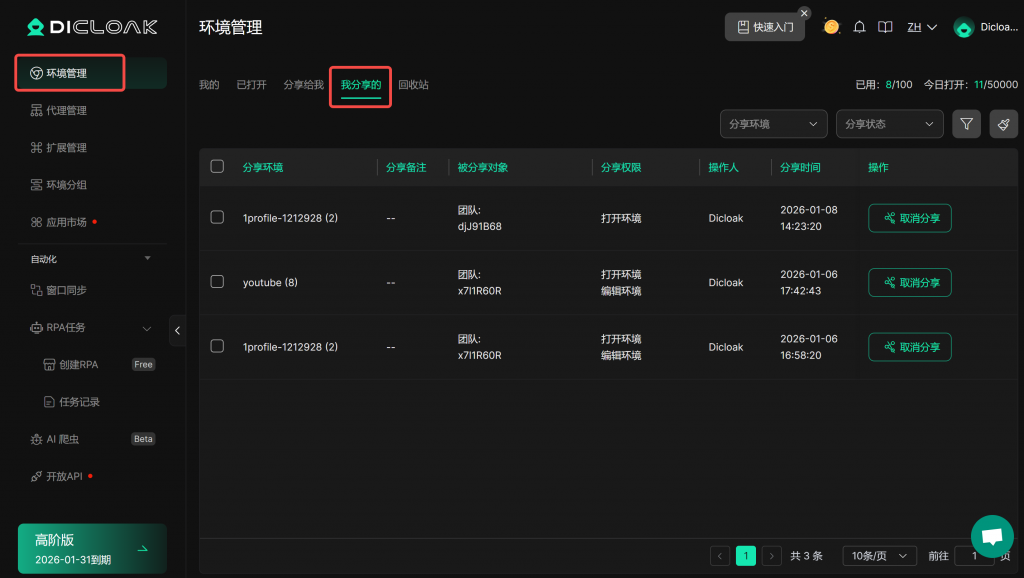Switch to the 回收站 tab
The height and width of the screenshot is (578, 1024).
[x=413, y=85]
